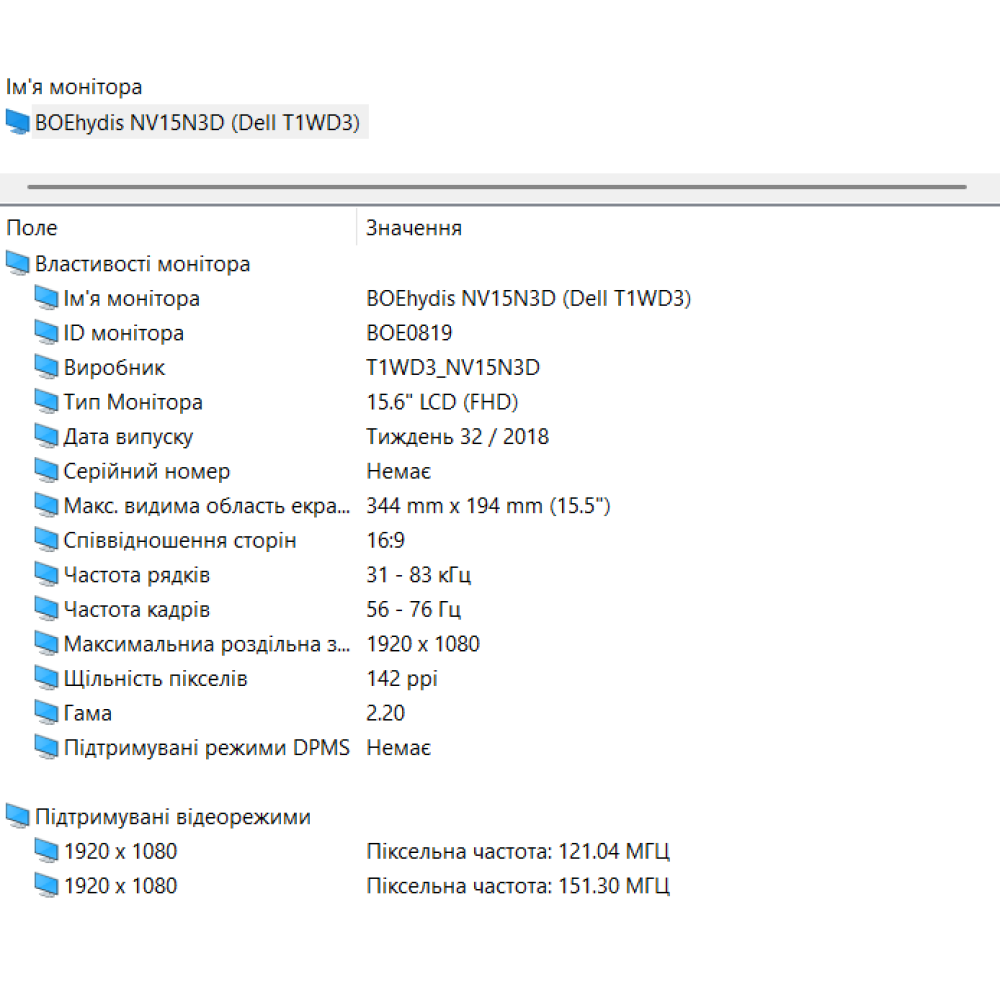Select the Частота кадрів row
This screenshot has height=1000, width=1000.
click(137, 610)
